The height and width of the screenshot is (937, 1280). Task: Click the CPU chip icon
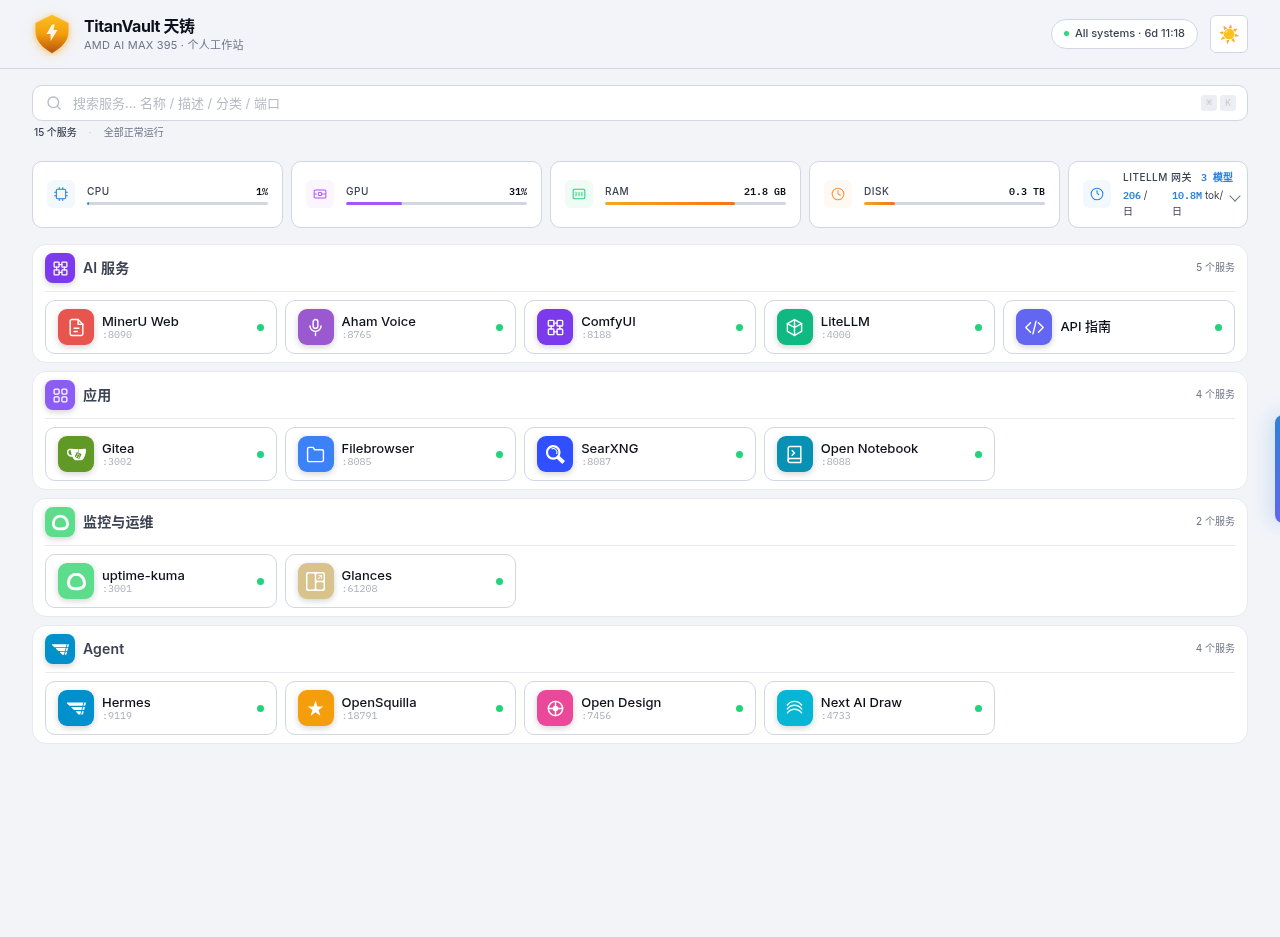point(61,194)
